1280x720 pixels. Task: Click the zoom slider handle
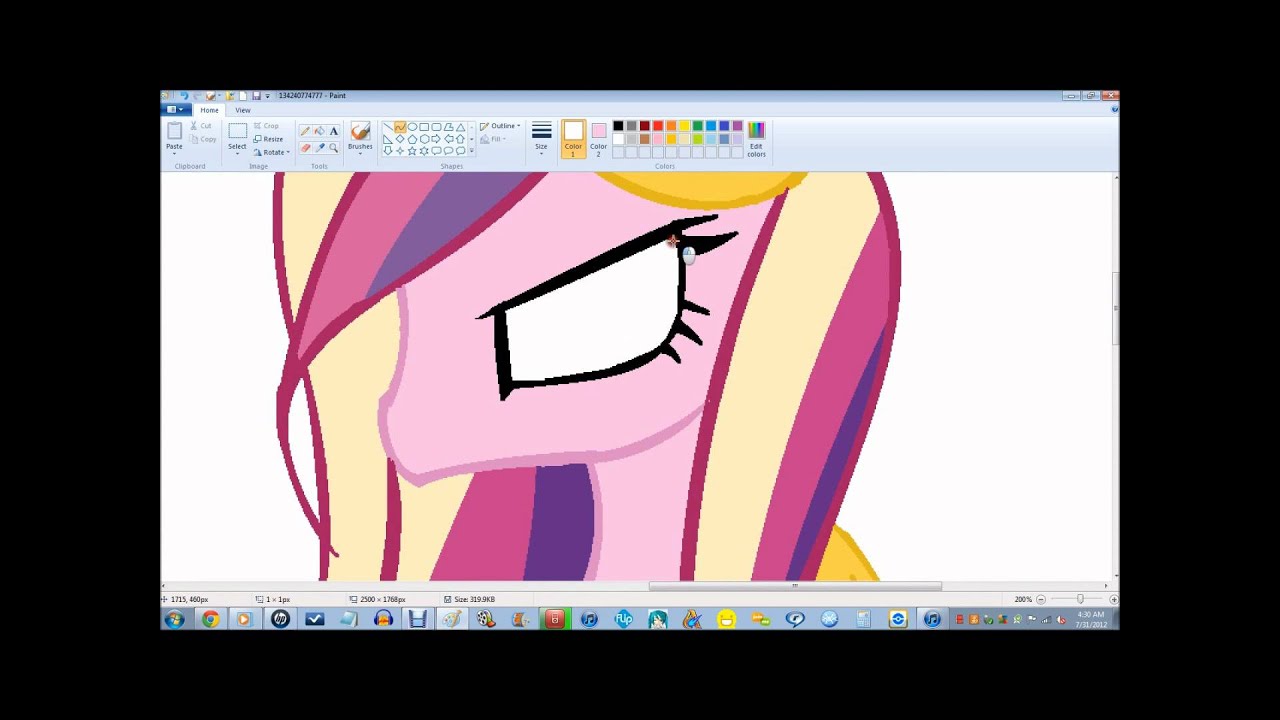click(1079, 599)
